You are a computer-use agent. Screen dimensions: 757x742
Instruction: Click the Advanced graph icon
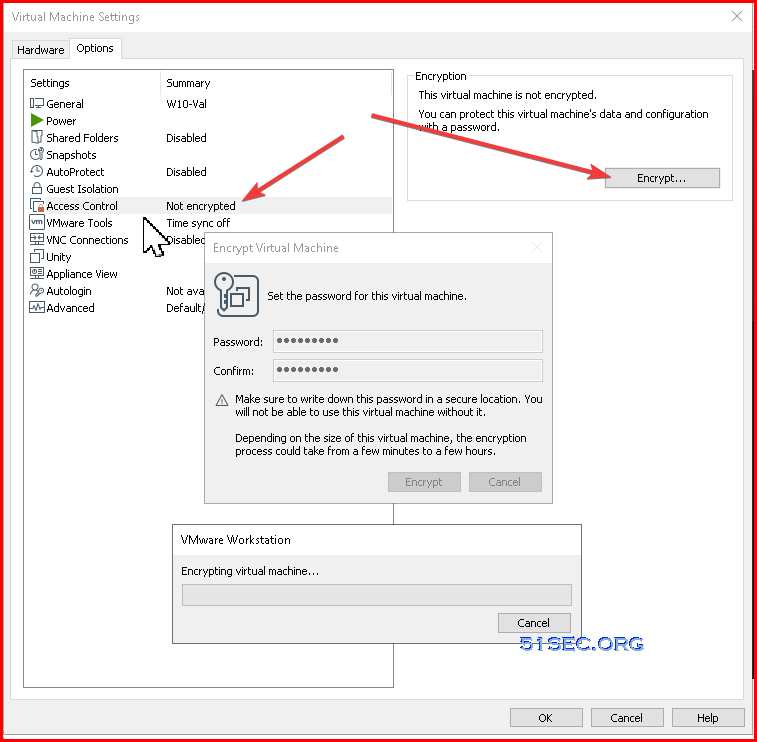37,307
